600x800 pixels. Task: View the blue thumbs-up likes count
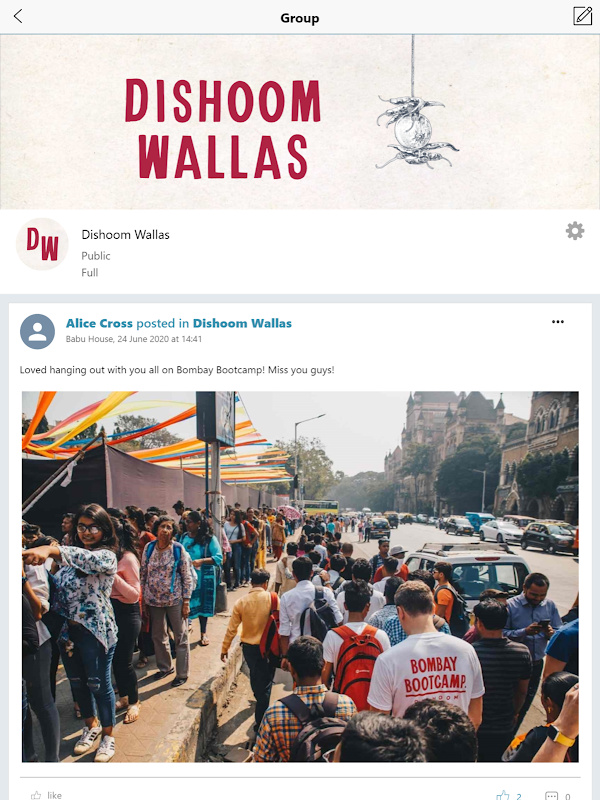tap(509, 795)
